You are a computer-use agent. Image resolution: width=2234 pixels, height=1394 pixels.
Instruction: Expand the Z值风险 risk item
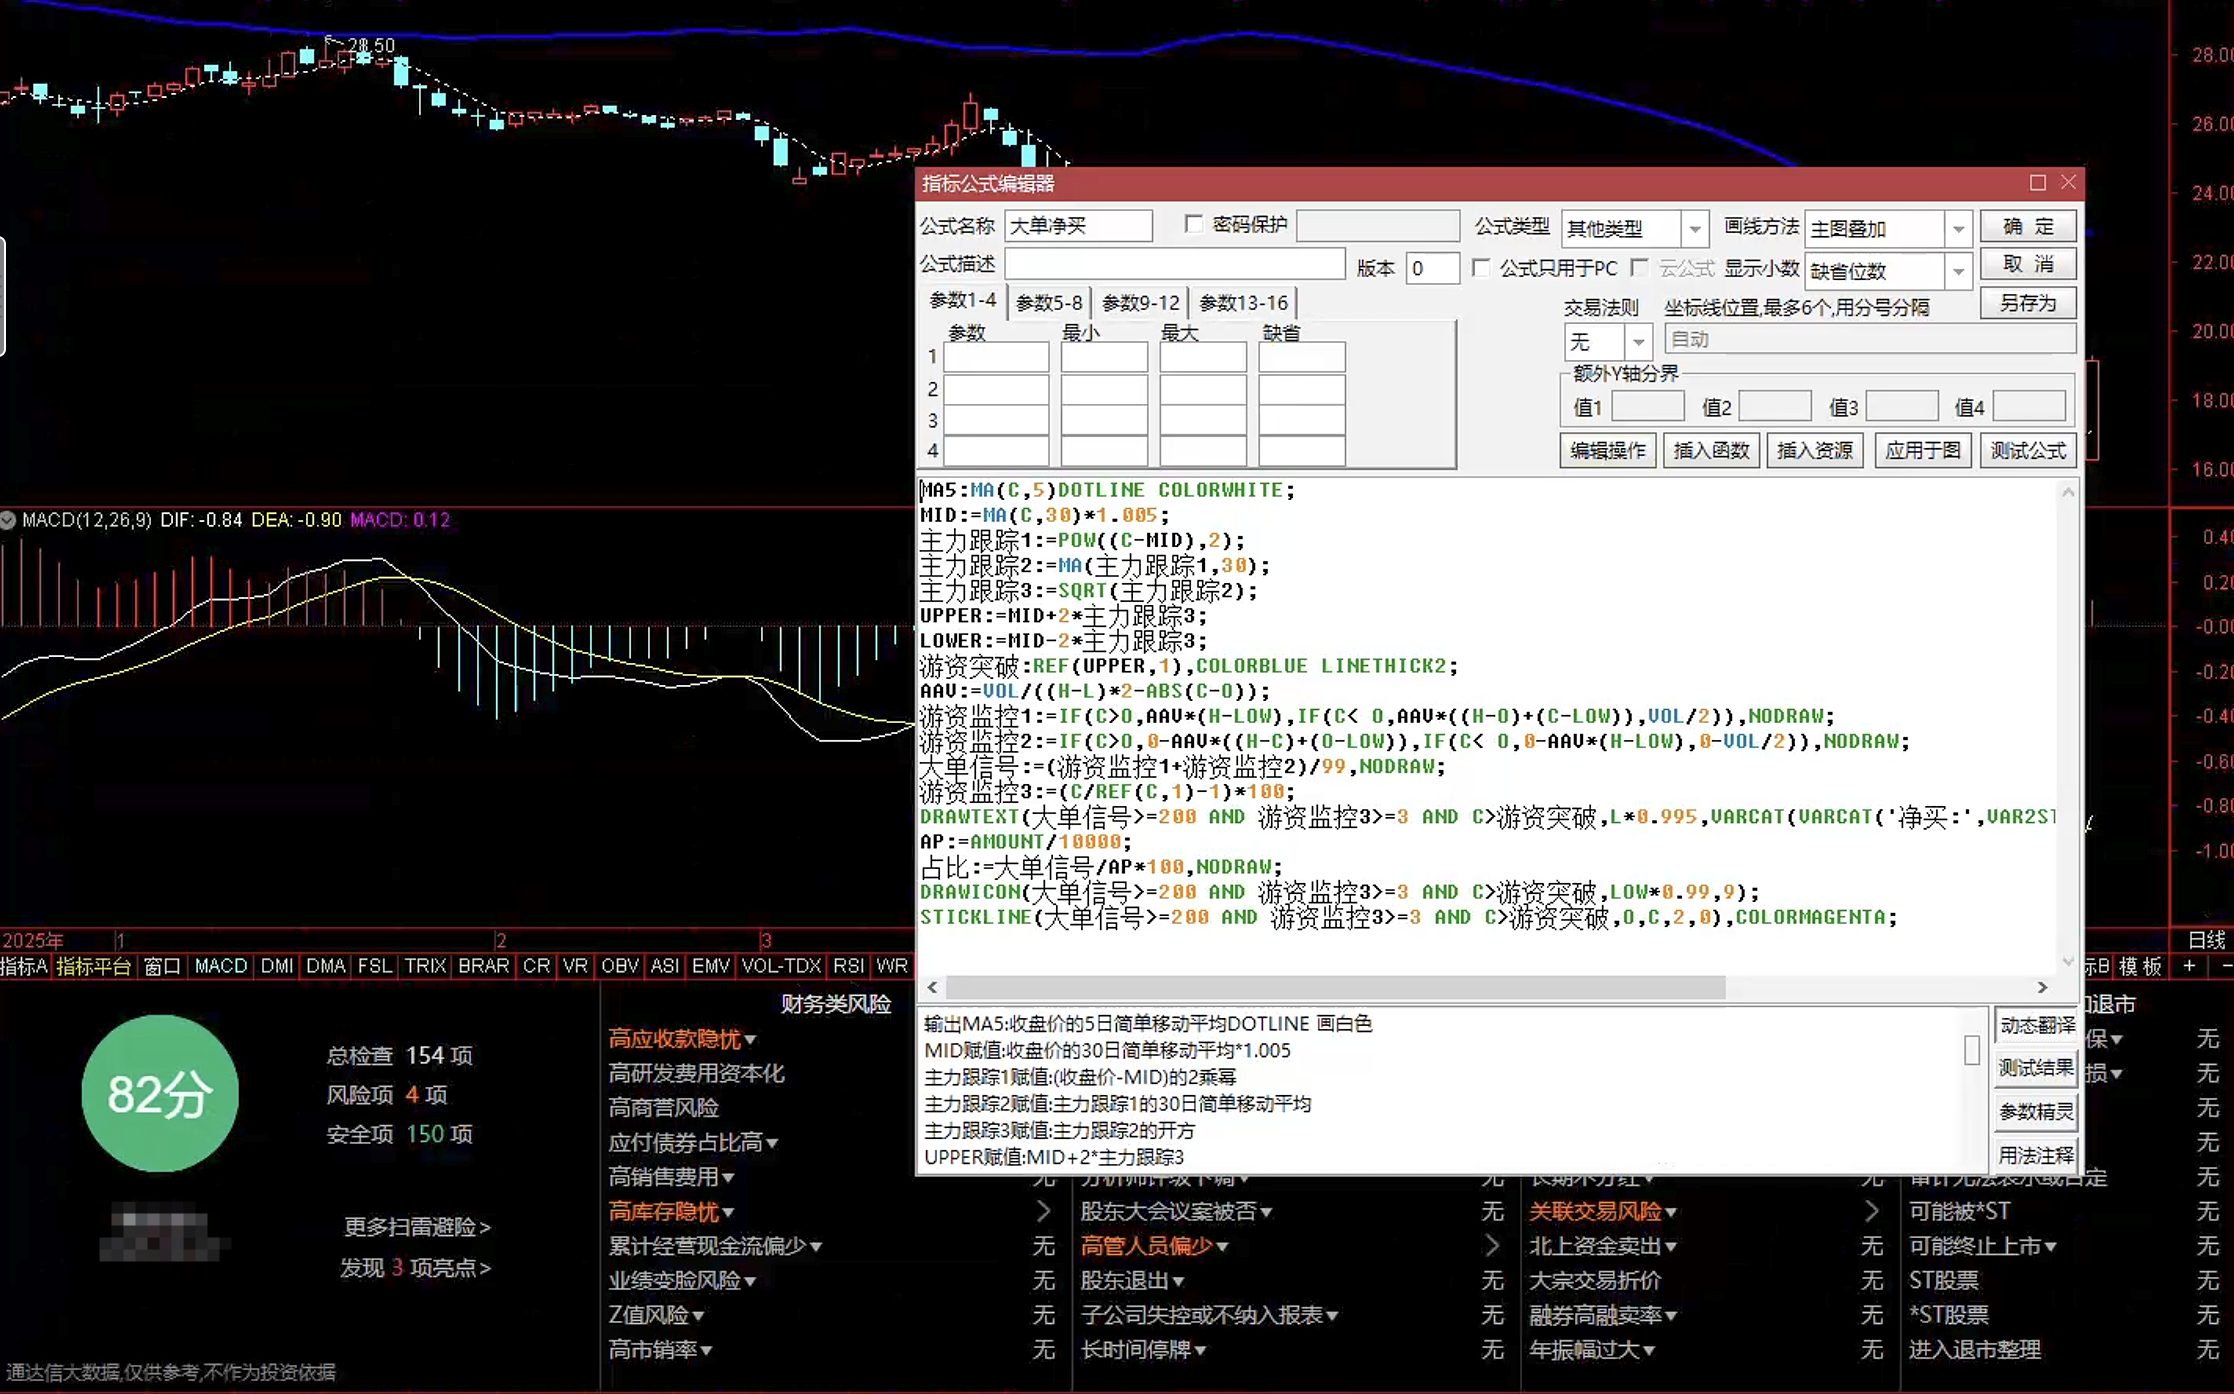(x=698, y=1316)
